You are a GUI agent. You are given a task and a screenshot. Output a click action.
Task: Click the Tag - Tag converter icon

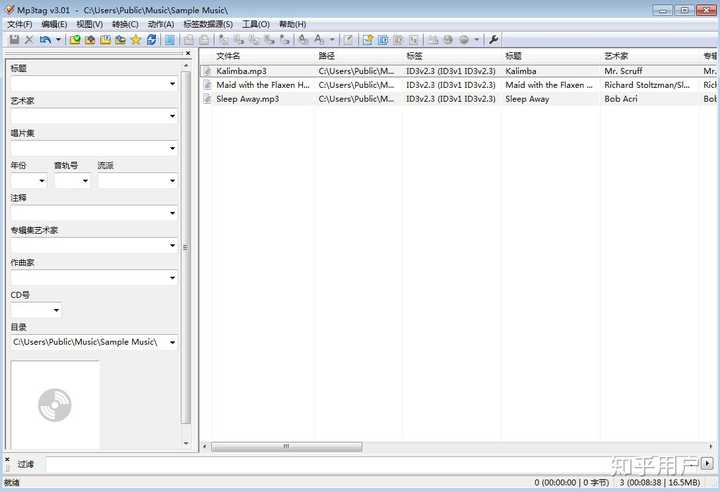pos(284,40)
